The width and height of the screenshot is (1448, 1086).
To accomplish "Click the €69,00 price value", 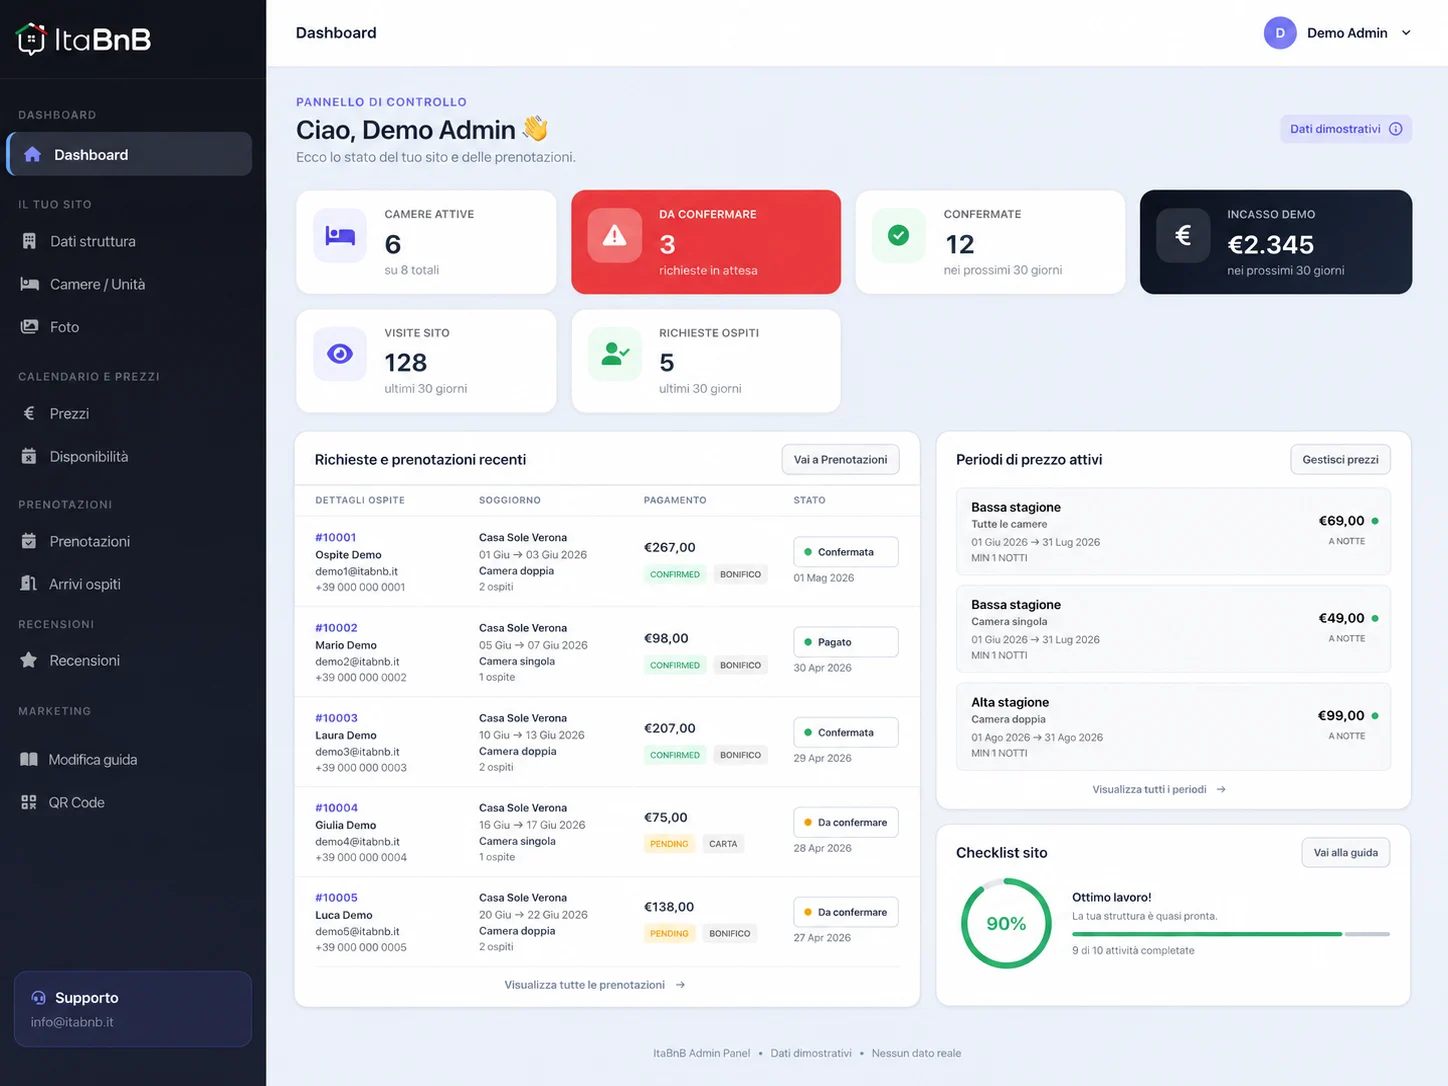I will (1341, 521).
